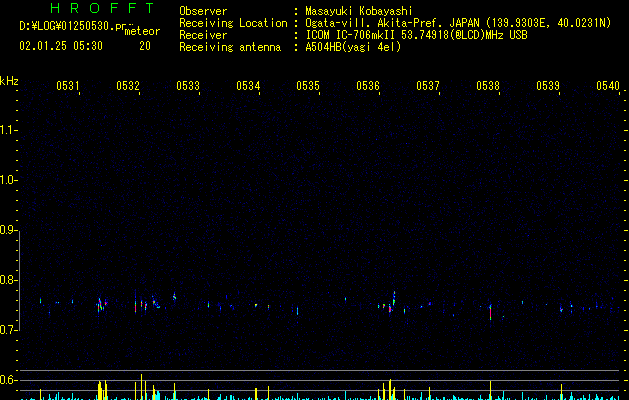Click the 'Receiving antenna' label
This screenshot has height=400, width=629.
(230, 47)
